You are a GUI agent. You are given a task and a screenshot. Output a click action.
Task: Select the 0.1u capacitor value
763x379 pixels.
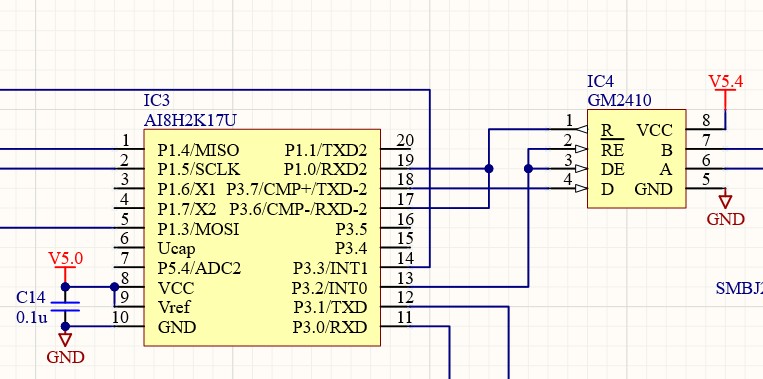pyautogui.click(x=32, y=318)
